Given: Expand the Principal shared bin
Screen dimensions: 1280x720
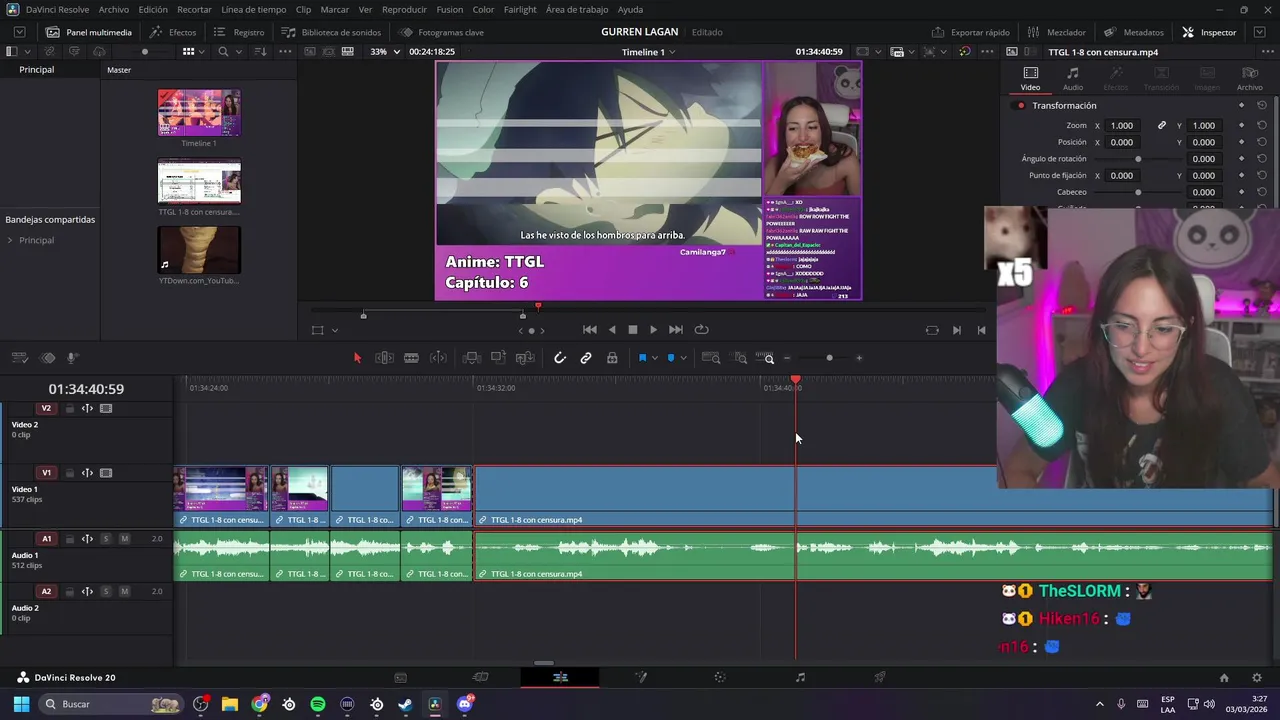Looking at the screenshot, I should coord(10,241).
